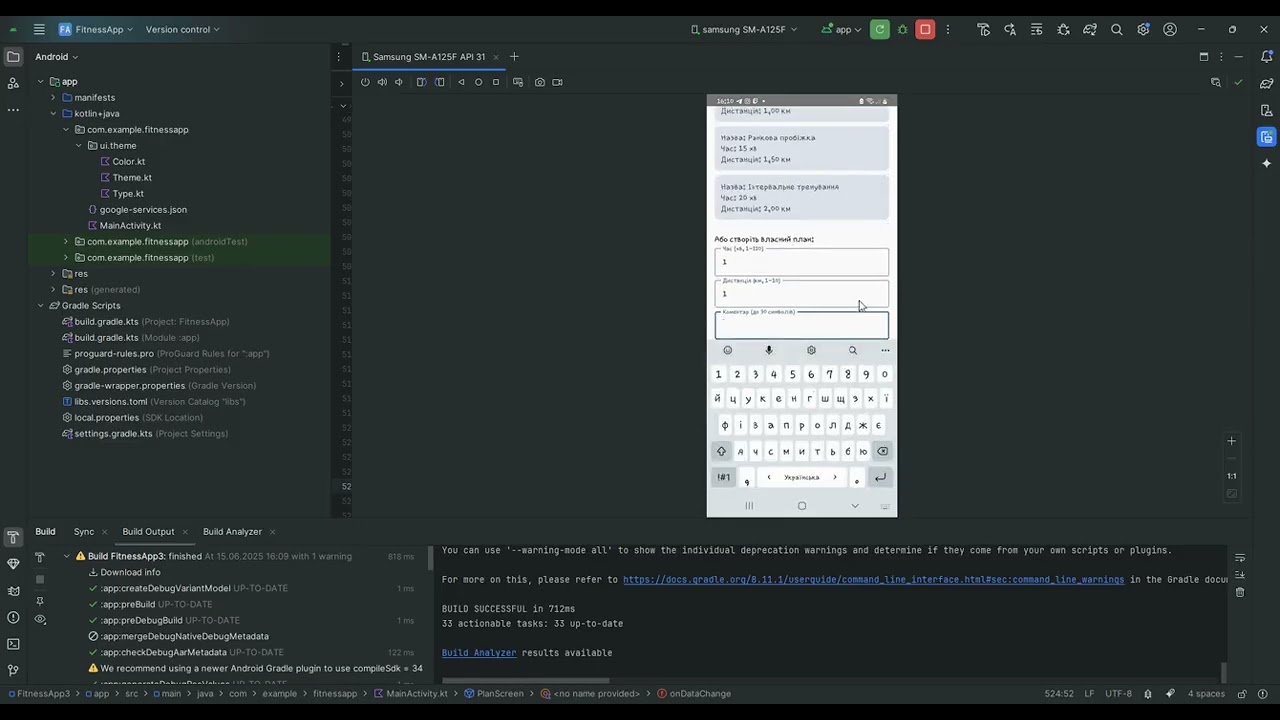Viewport: 1280px width, 720px height.
Task: Switch to the Sync tab
Action: pyautogui.click(x=84, y=531)
